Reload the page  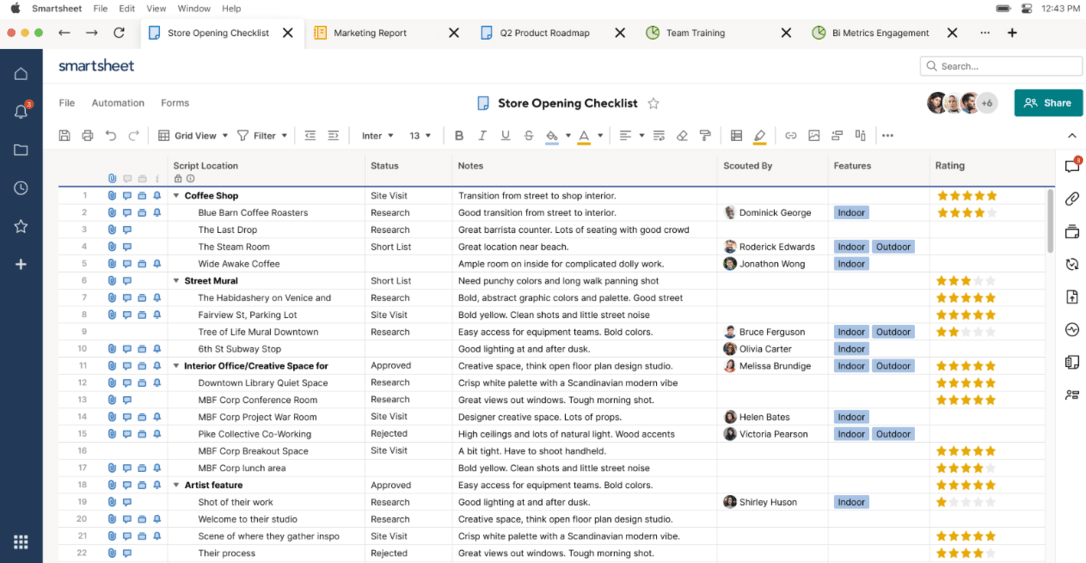click(x=119, y=33)
